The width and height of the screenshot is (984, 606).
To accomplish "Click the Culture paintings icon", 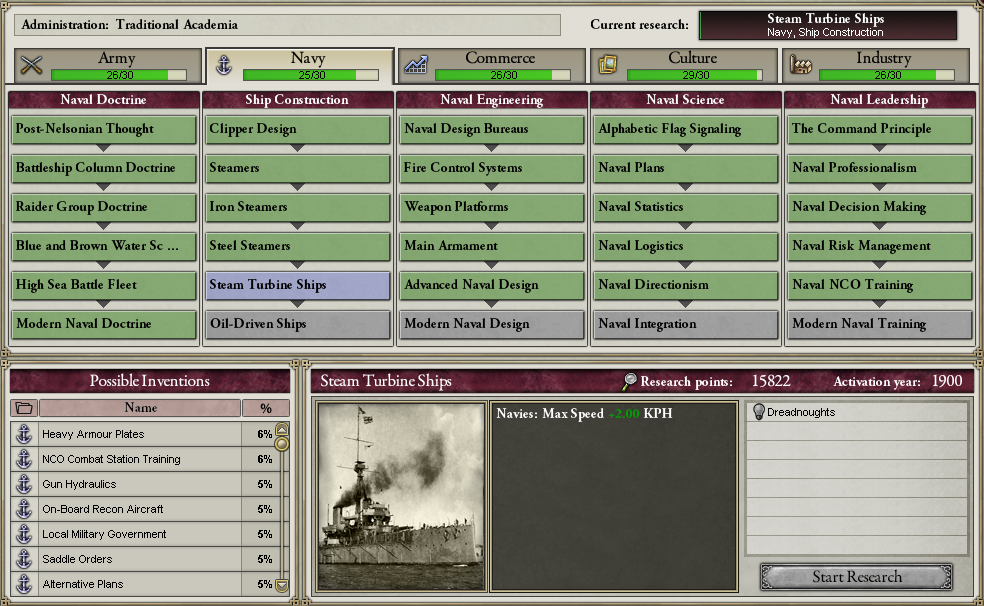I will [x=608, y=64].
